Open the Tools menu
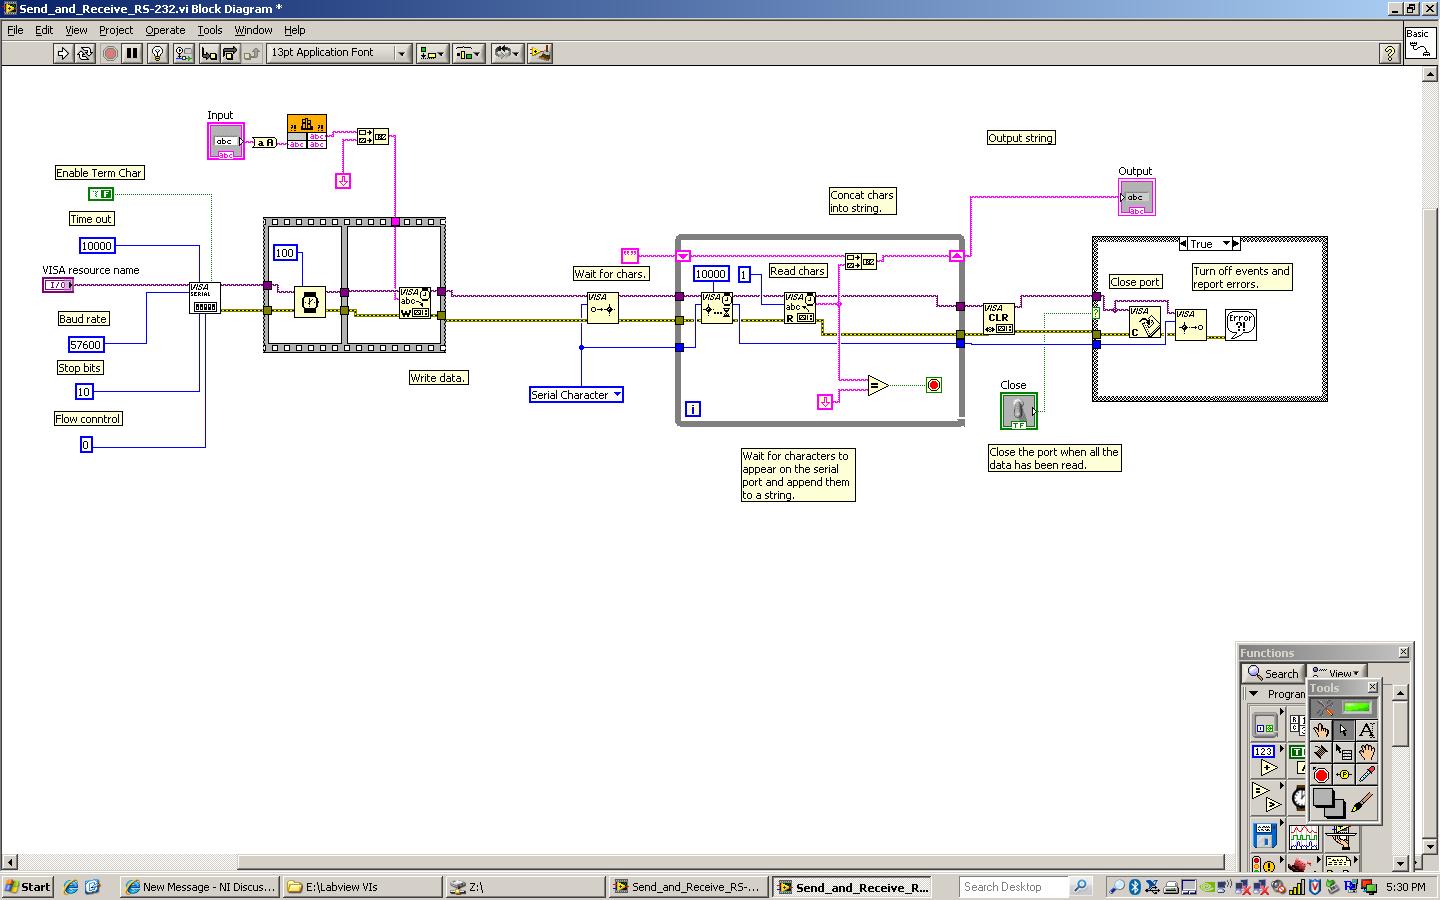 click(209, 30)
